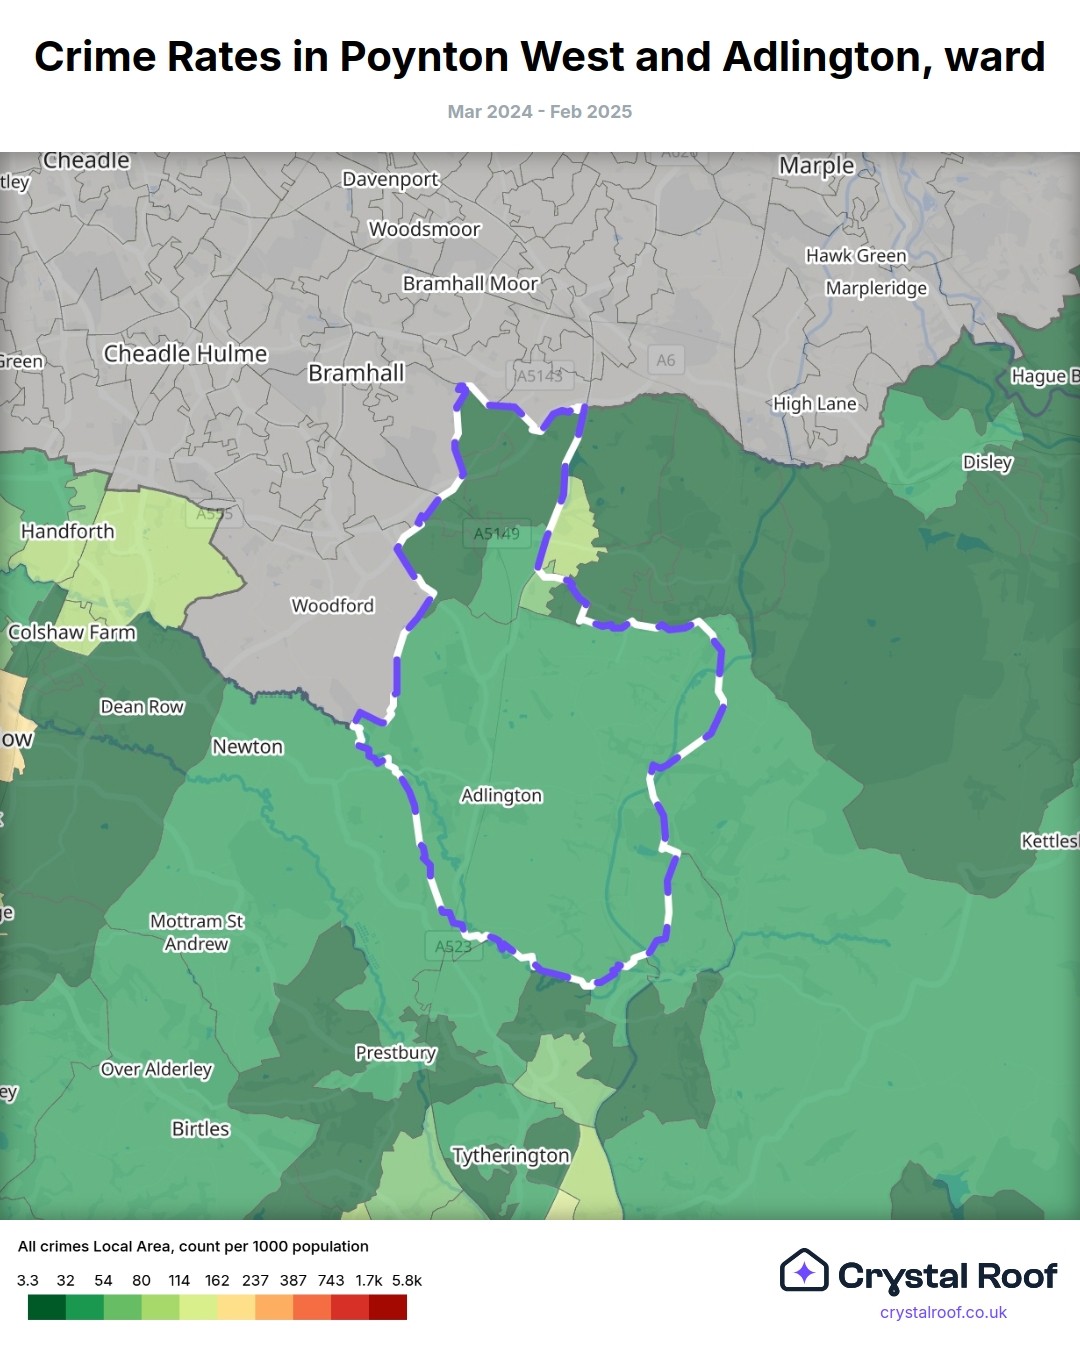Select the Bramhall label on the map

tap(356, 373)
